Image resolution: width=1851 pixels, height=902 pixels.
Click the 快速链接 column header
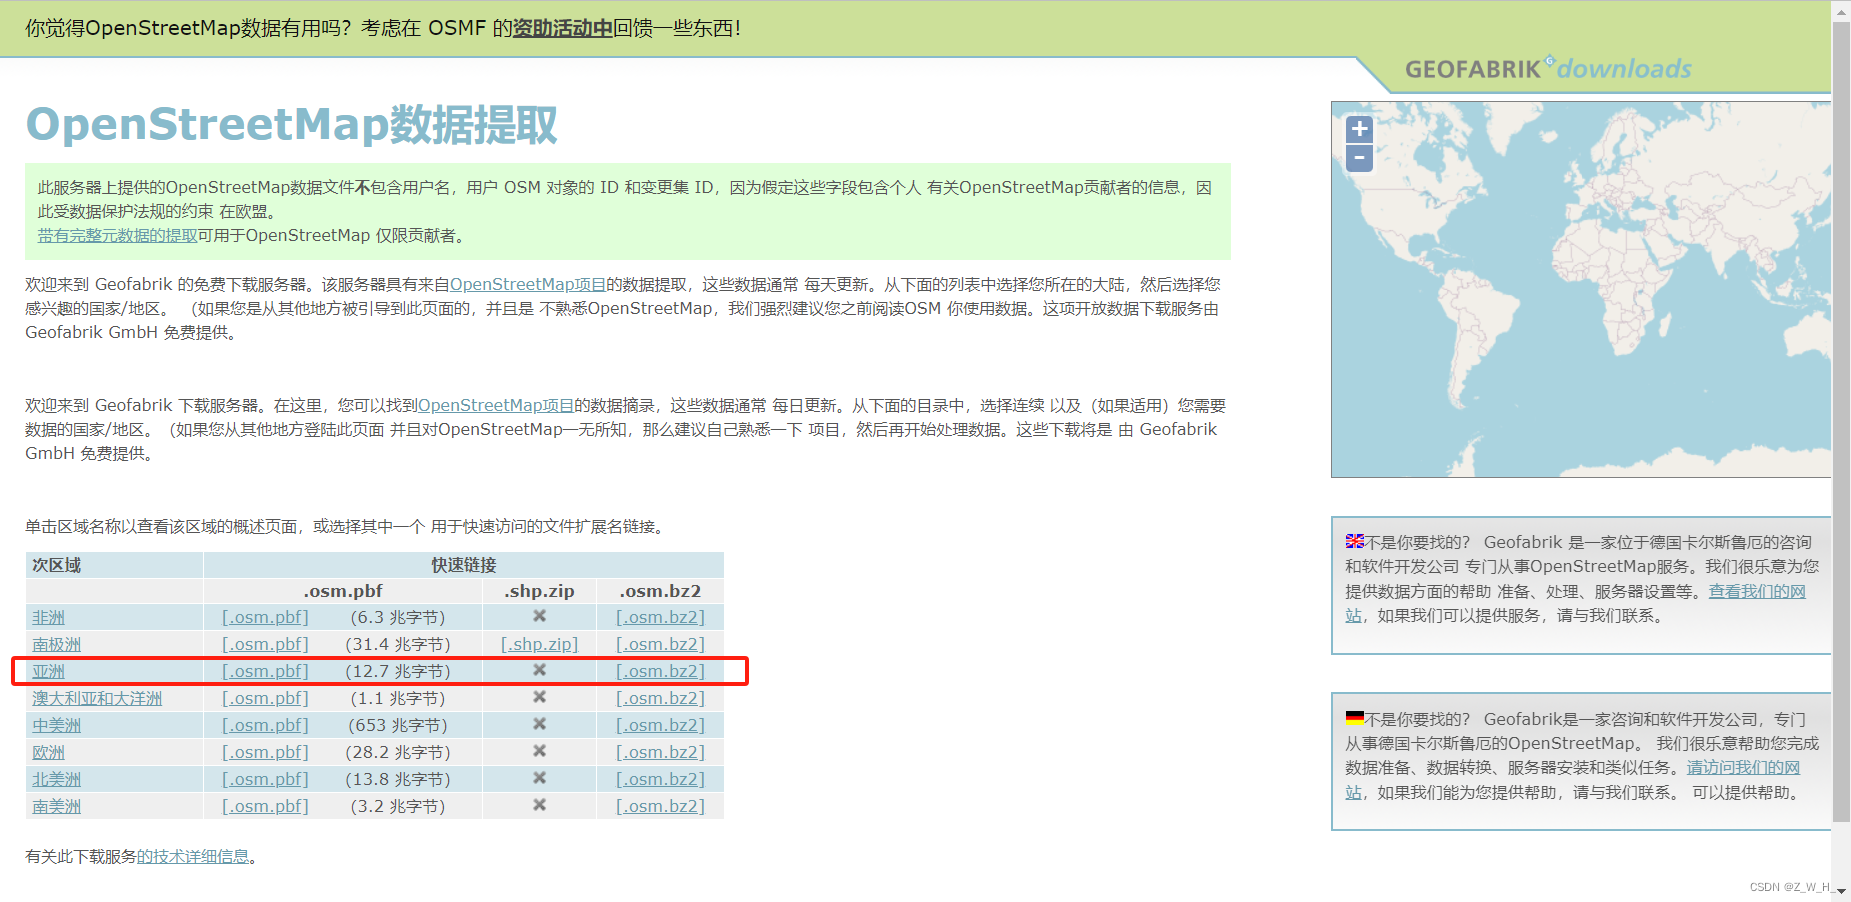point(464,565)
